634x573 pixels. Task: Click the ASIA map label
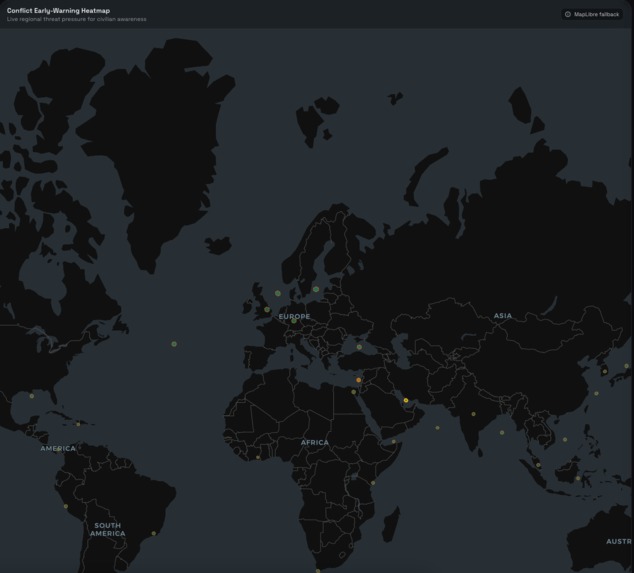[x=503, y=315]
